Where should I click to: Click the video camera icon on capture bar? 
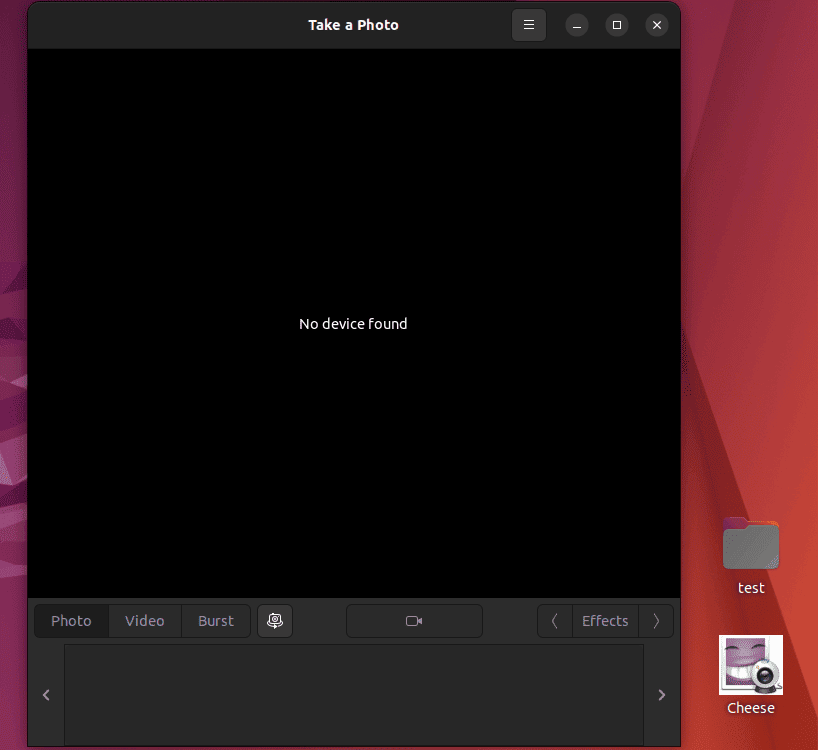tap(414, 621)
